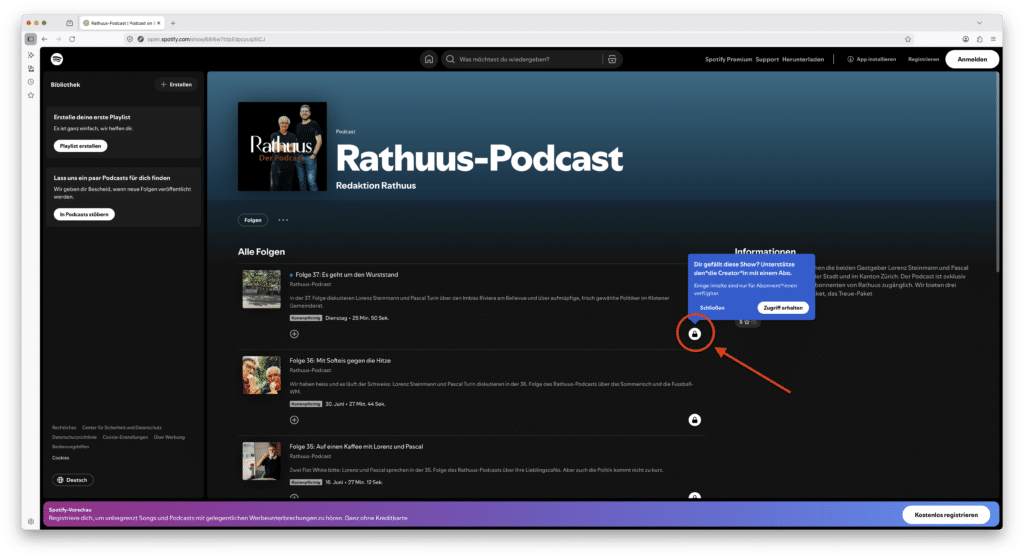Click the Folgen button

click(253, 220)
